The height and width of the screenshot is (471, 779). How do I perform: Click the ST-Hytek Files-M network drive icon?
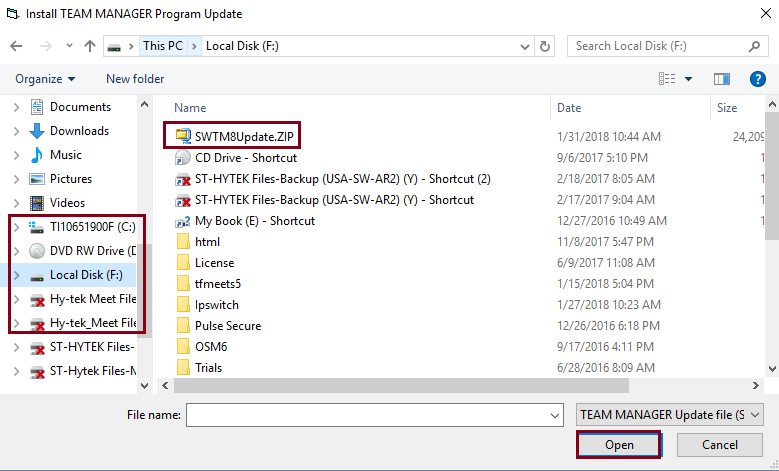click(x=37, y=371)
